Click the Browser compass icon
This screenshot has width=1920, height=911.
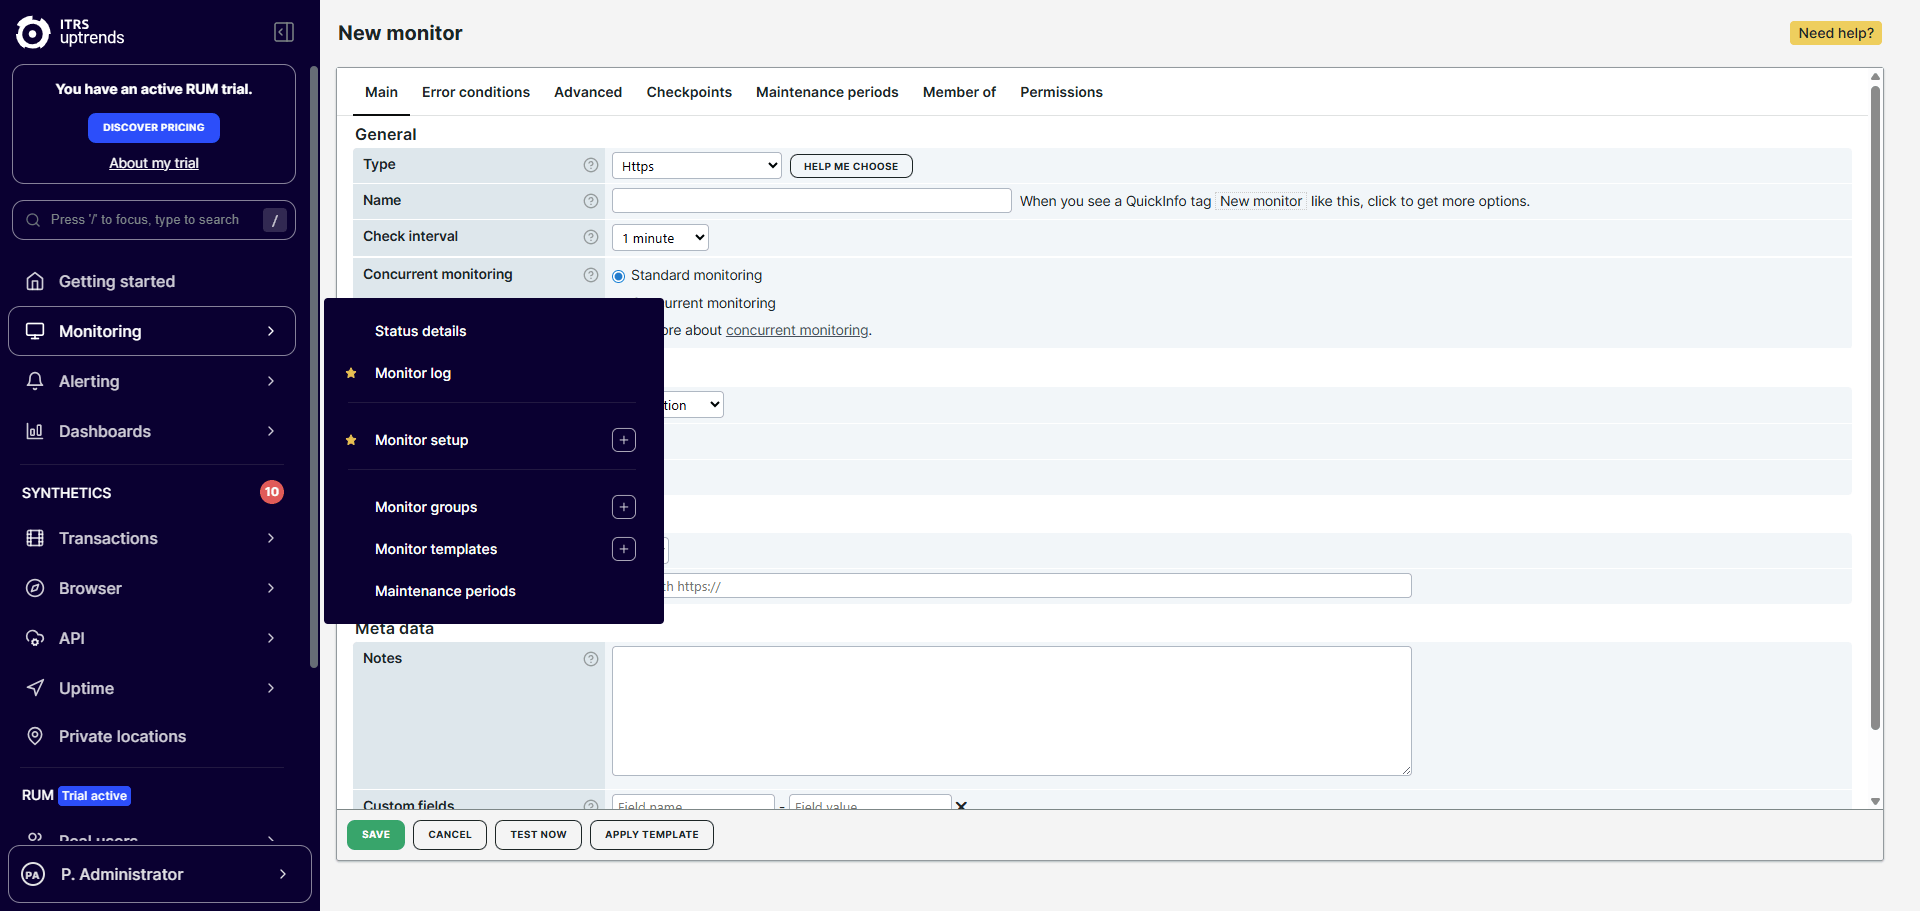[x=35, y=588]
